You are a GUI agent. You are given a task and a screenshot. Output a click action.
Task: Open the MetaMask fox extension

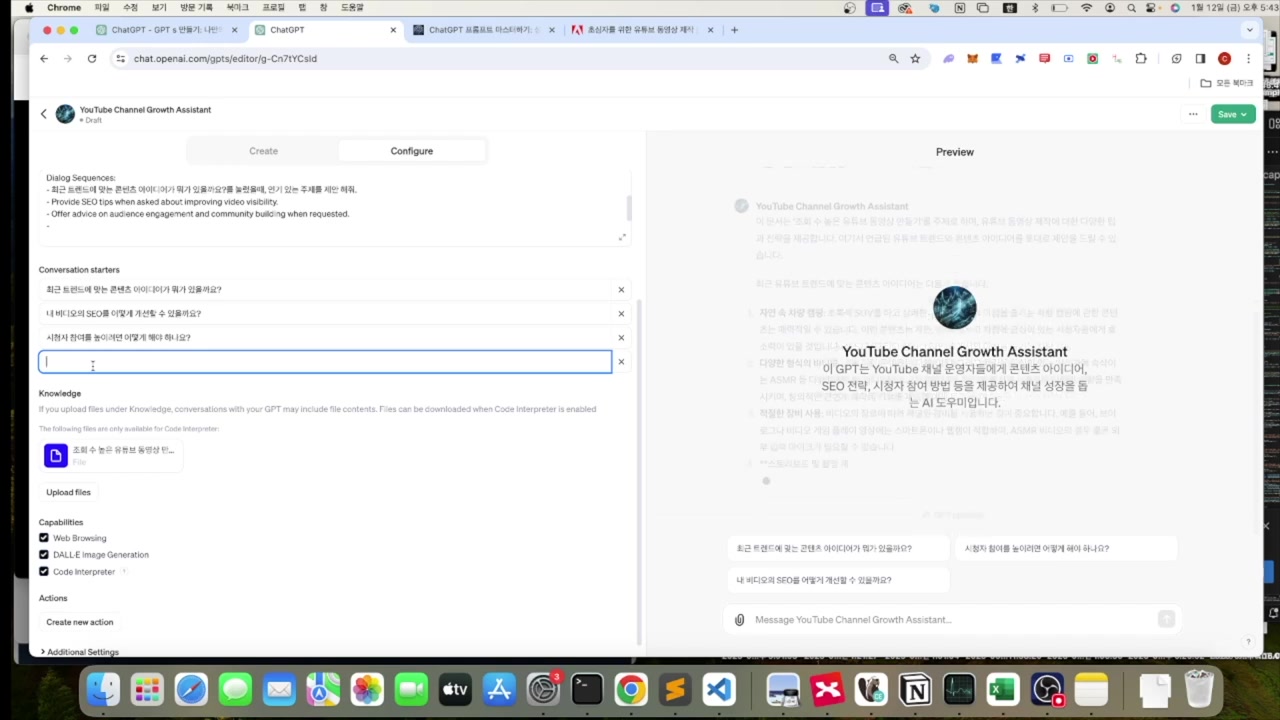[972, 59]
